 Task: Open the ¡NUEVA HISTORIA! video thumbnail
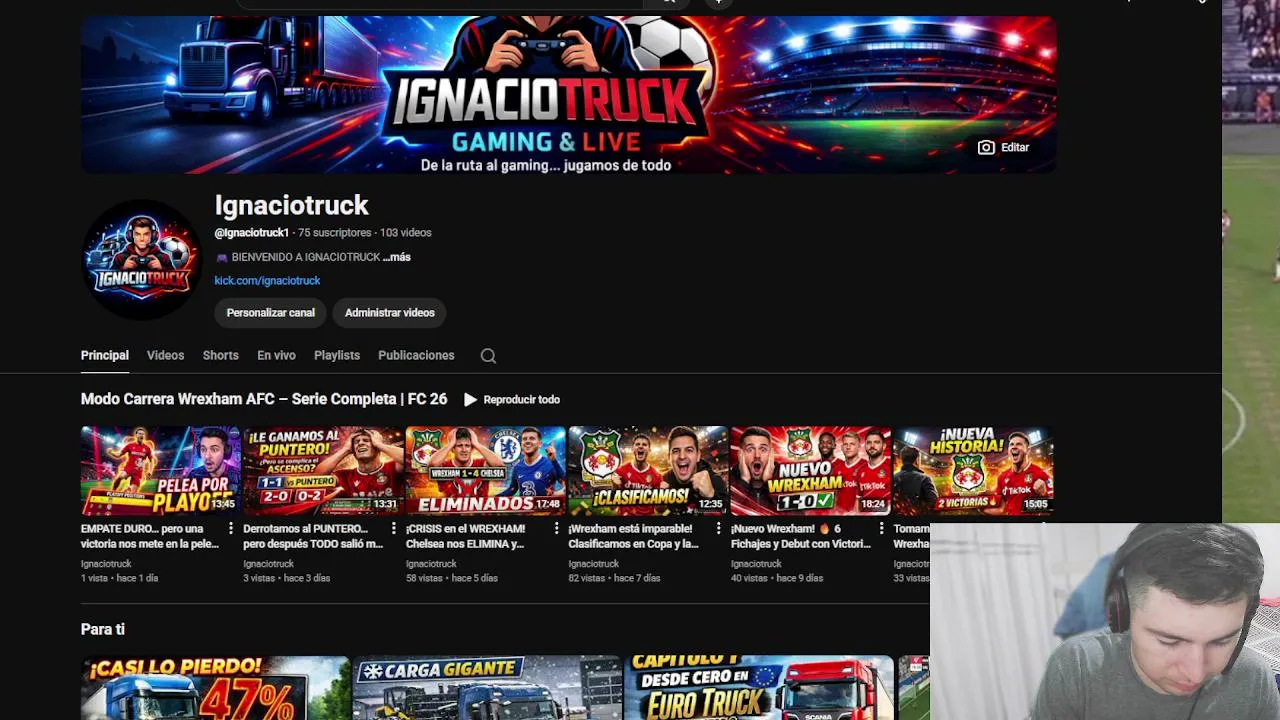pos(973,471)
